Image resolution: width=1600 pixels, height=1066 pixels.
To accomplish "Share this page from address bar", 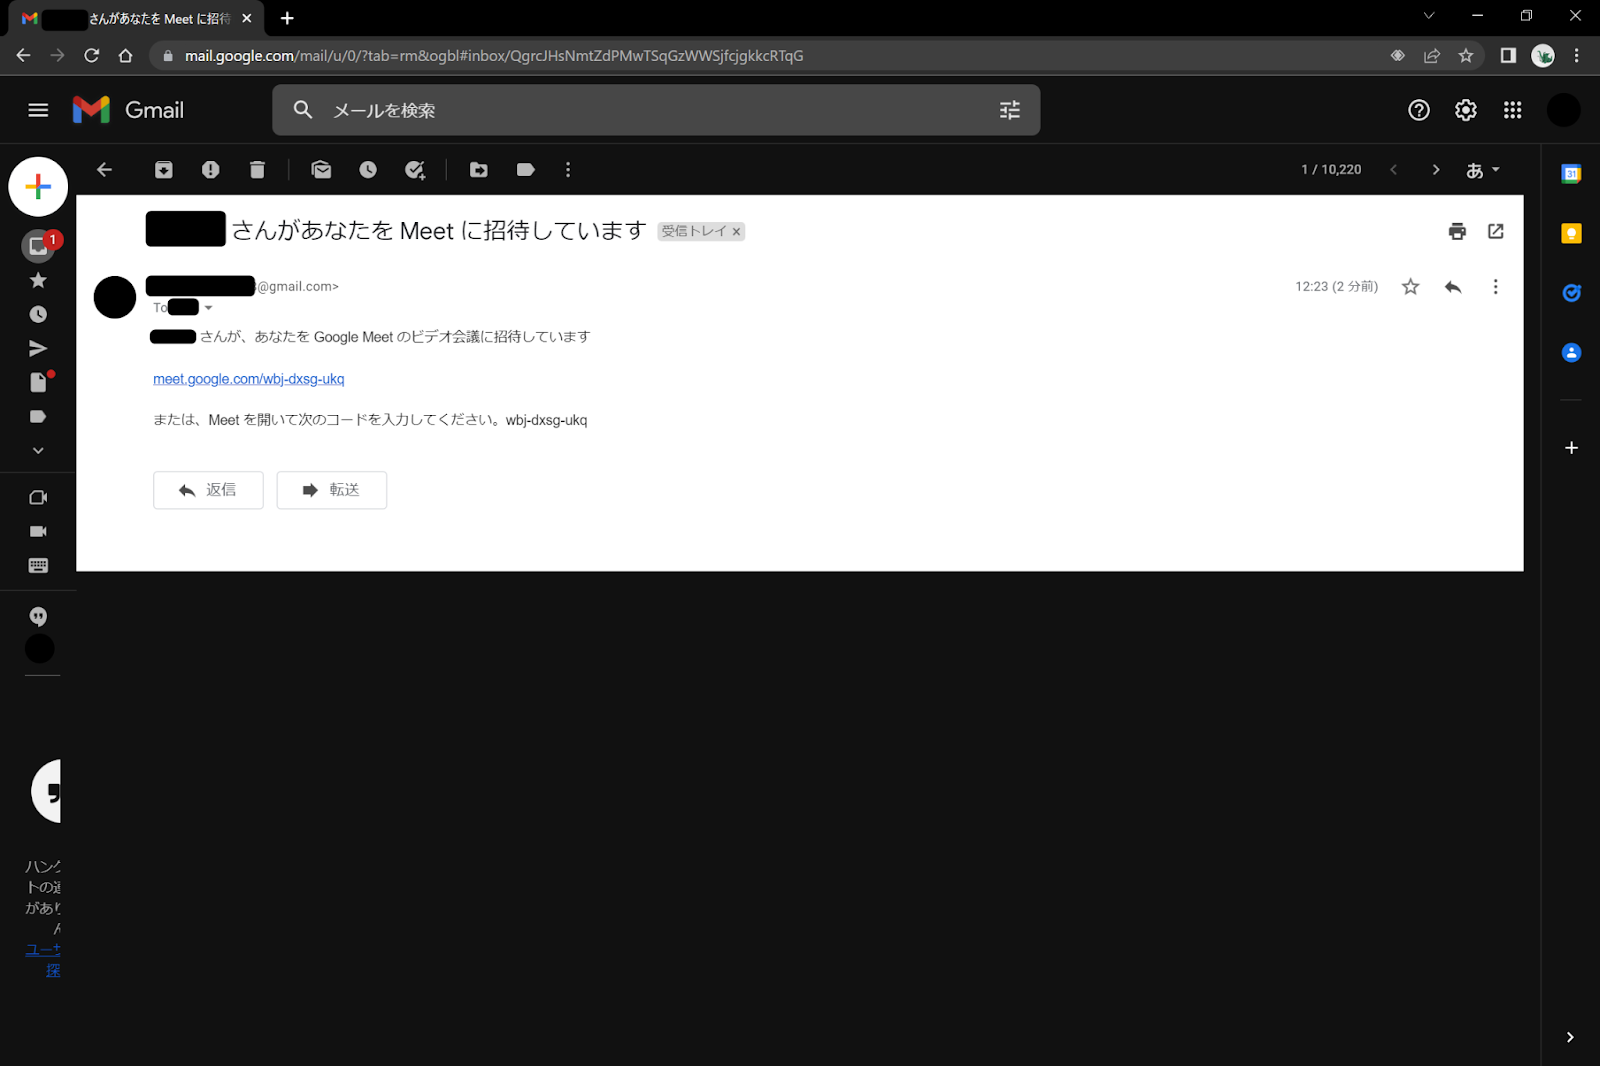I will tap(1432, 56).
